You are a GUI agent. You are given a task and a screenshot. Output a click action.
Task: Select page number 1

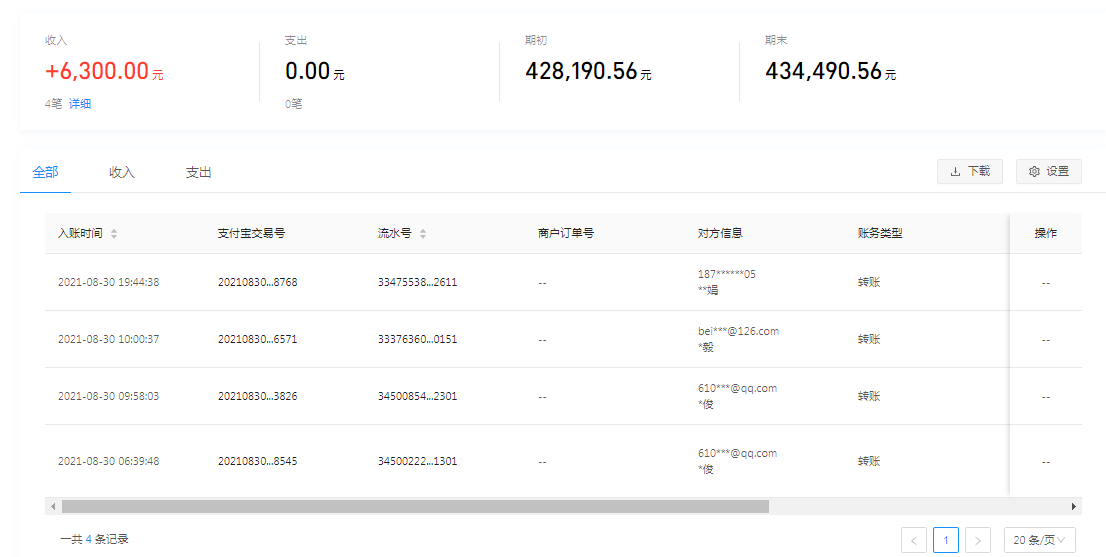coord(945,540)
